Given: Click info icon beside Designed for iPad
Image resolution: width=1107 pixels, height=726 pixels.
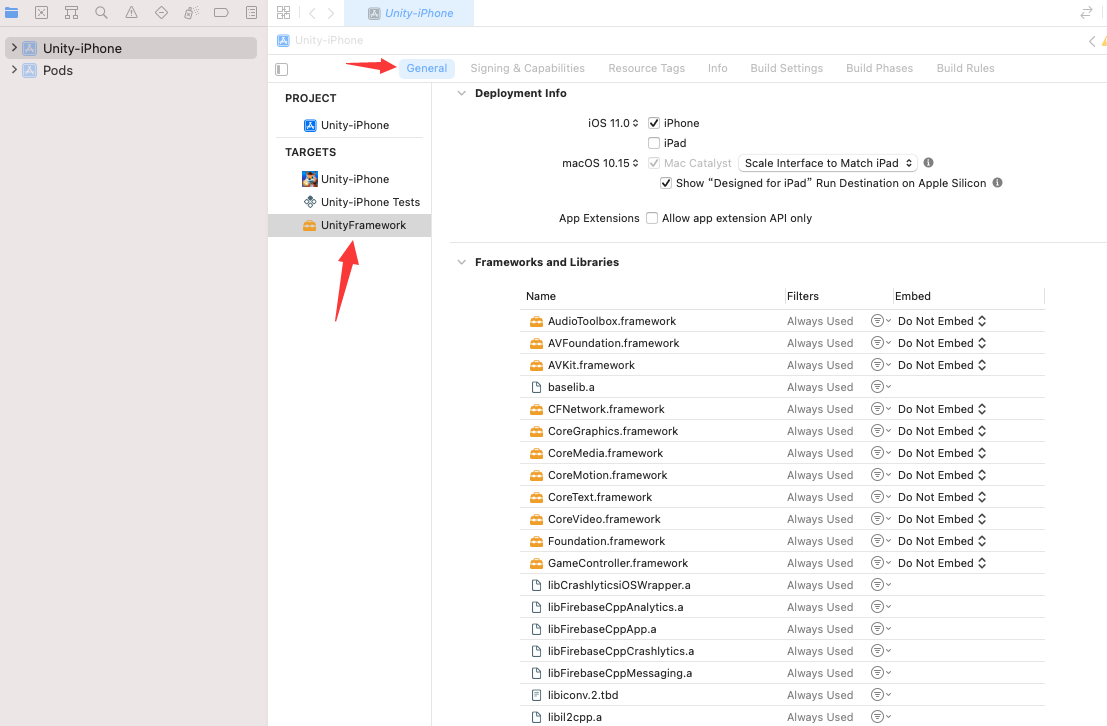Looking at the screenshot, I should click(x=998, y=182).
